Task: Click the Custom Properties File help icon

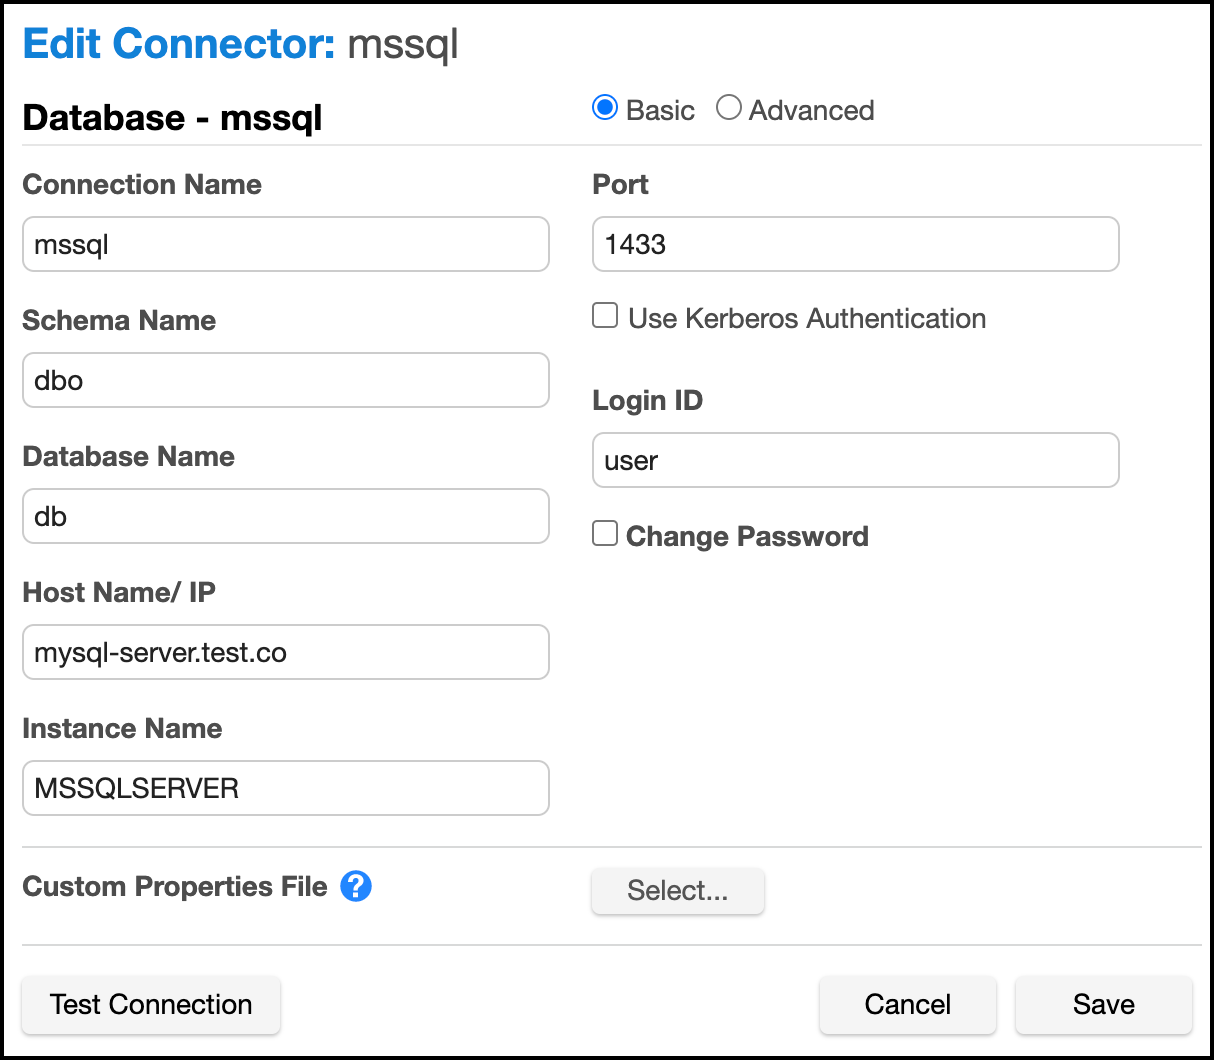Action: point(356,886)
